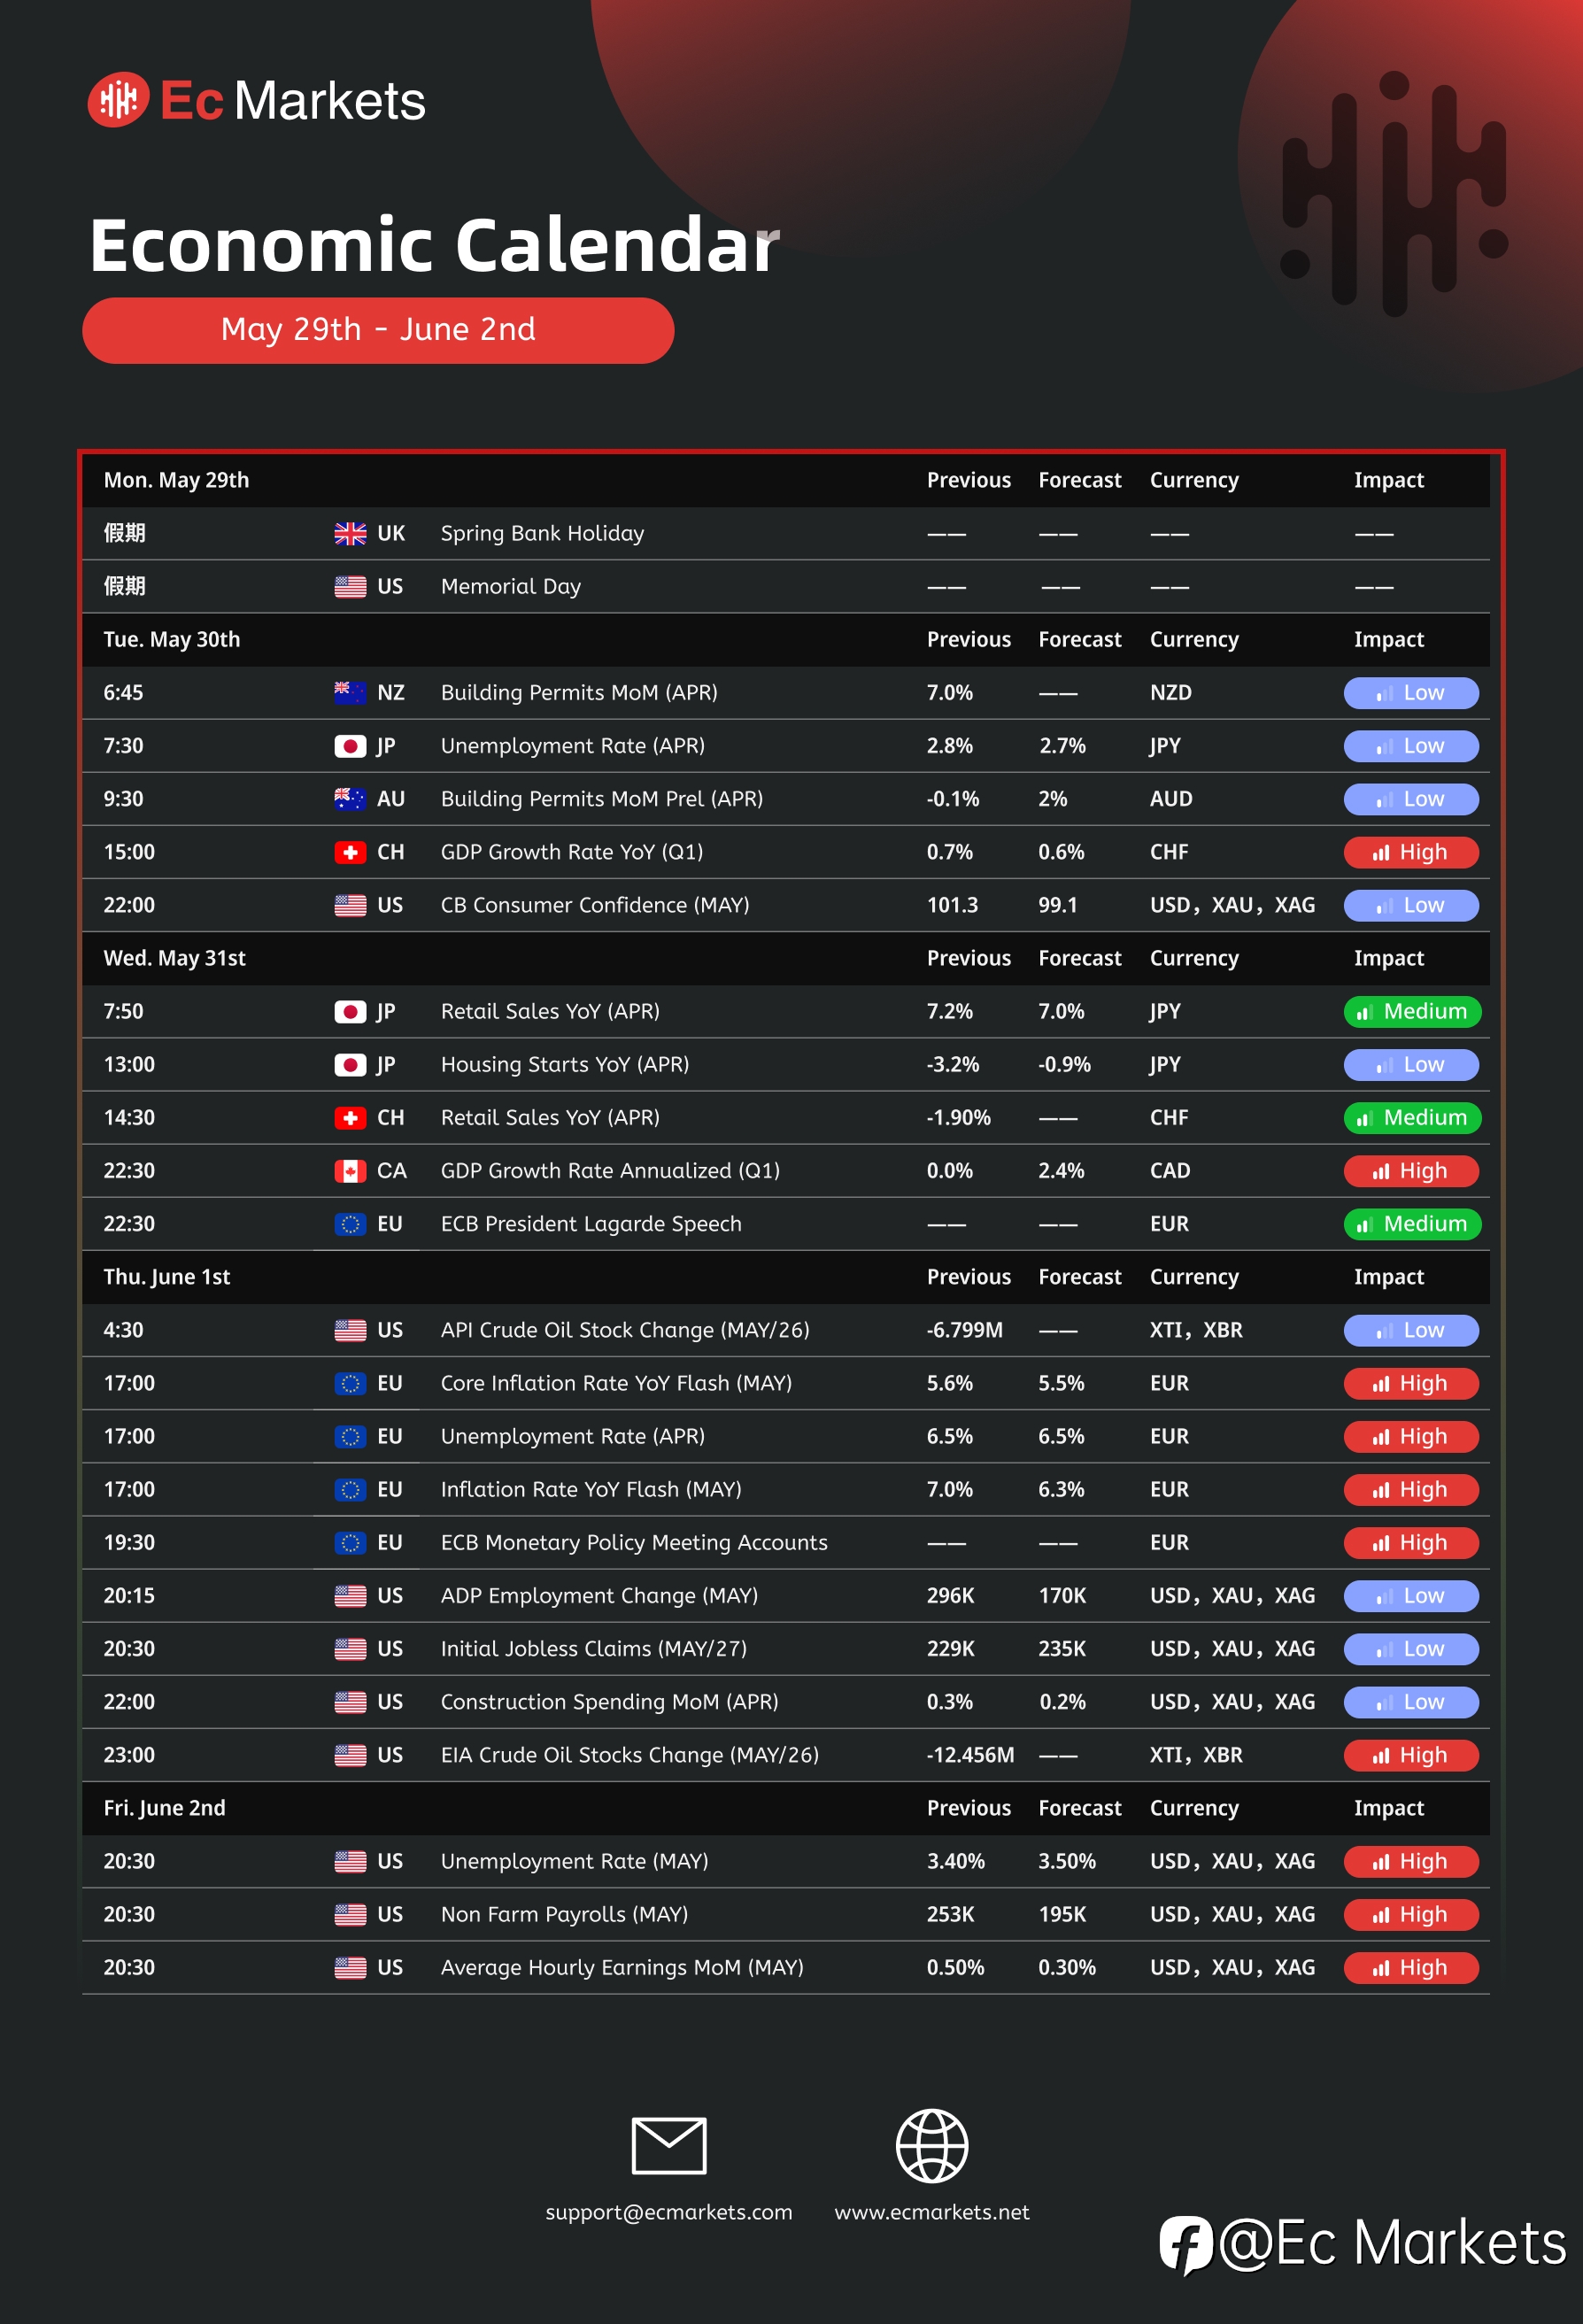The height and width of the screenshot is (2324, 1583).
Task: Click the email envelope icon
Action: (x=669, y=2146)
